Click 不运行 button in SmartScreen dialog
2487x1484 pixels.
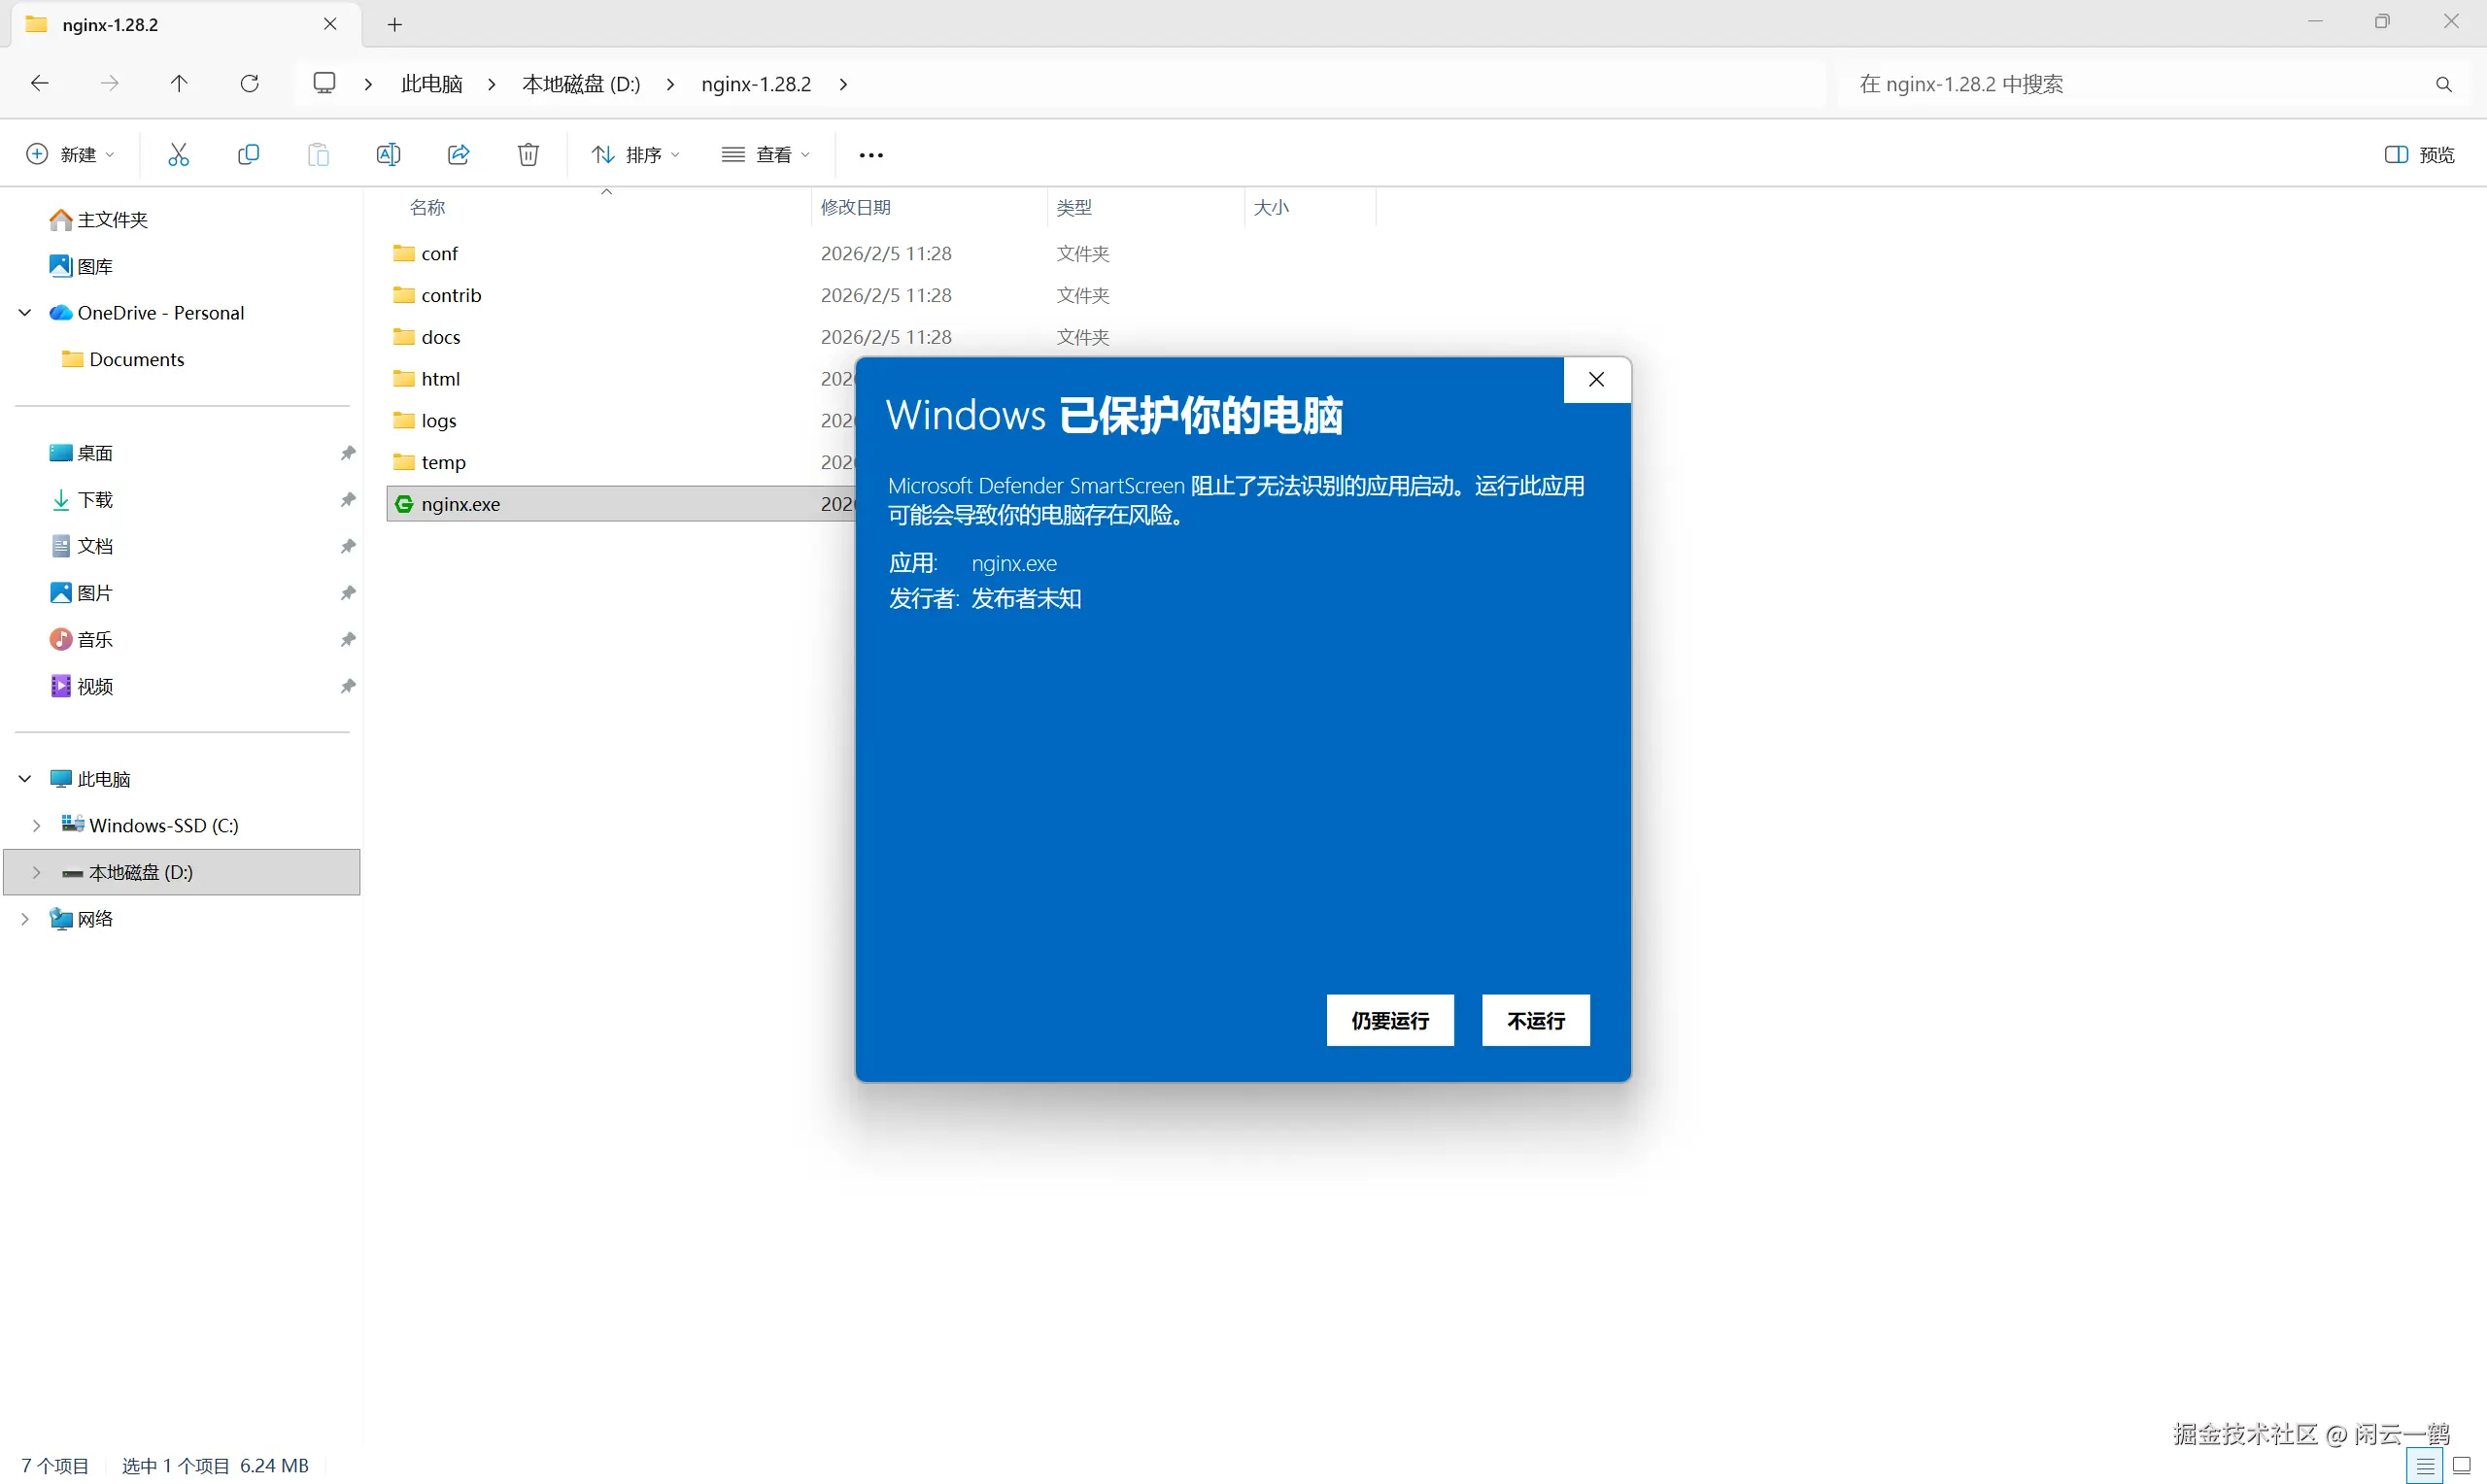[1535, 1020]
